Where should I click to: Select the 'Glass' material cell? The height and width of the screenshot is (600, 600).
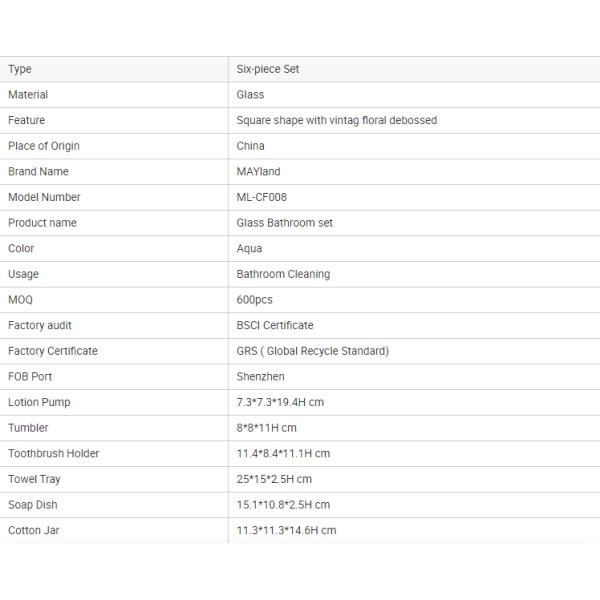[x=250, y=95]
